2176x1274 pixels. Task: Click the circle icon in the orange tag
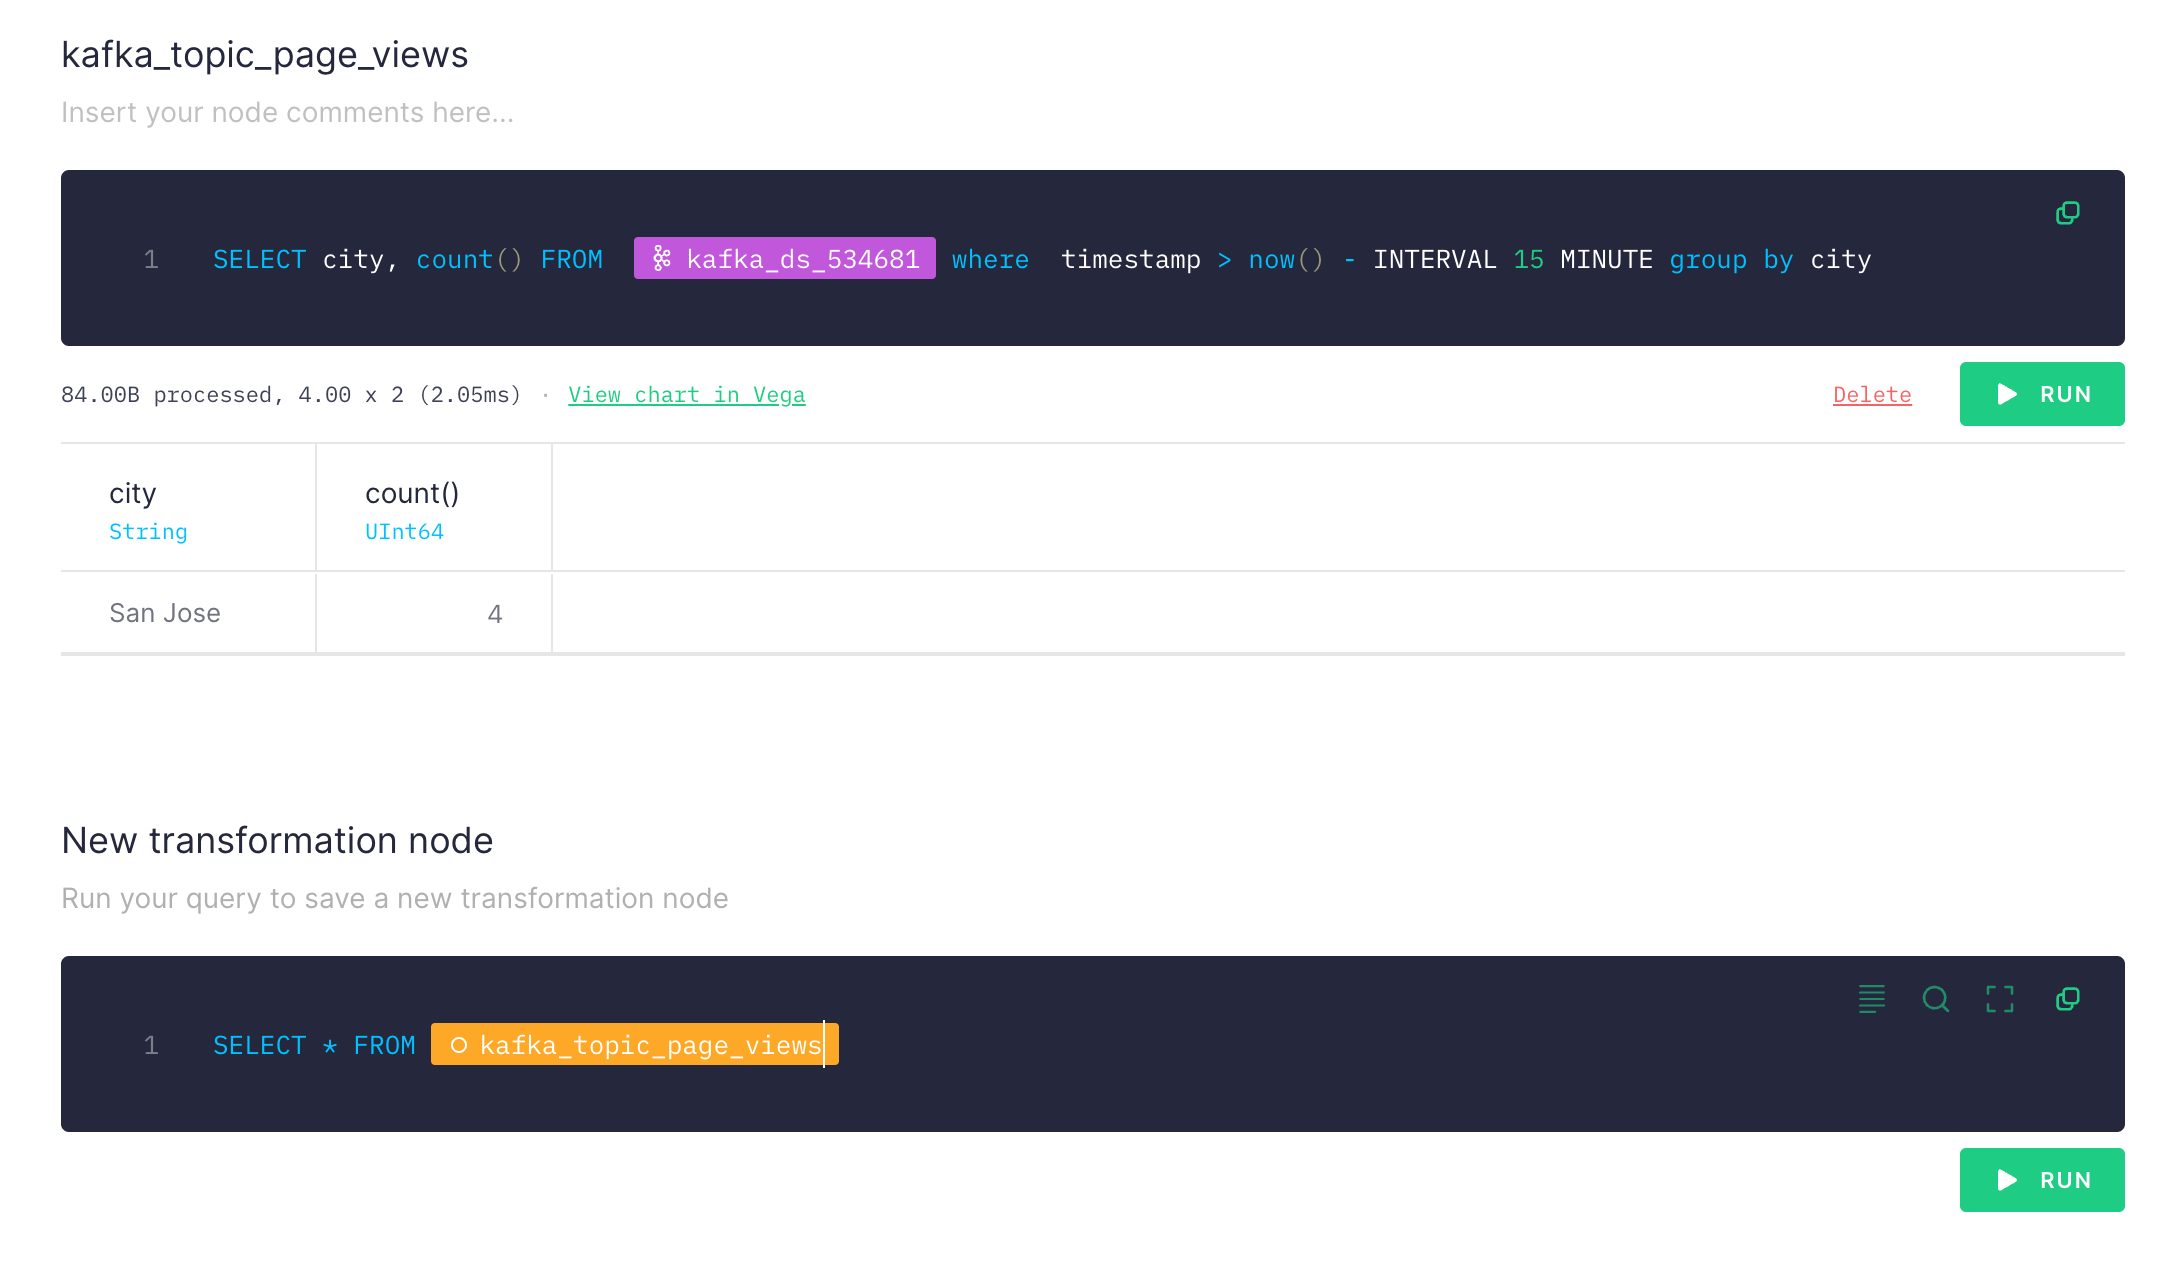(459, 1045)
